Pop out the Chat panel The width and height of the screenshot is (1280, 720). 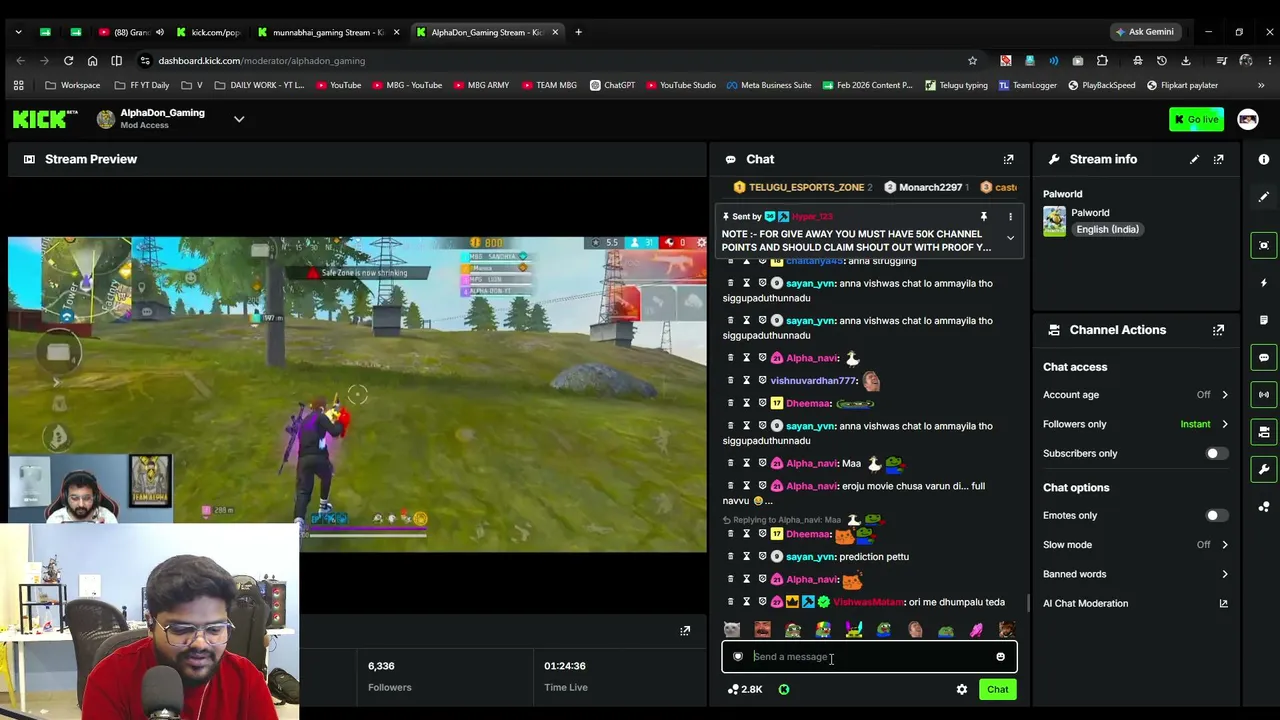coord(1008,159)
